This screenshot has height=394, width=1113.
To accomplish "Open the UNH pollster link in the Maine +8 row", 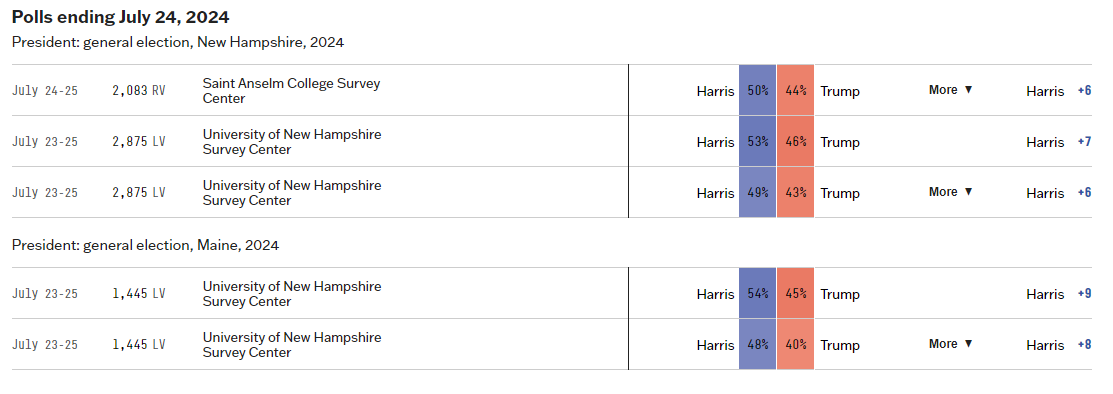I will coord(292,345).
